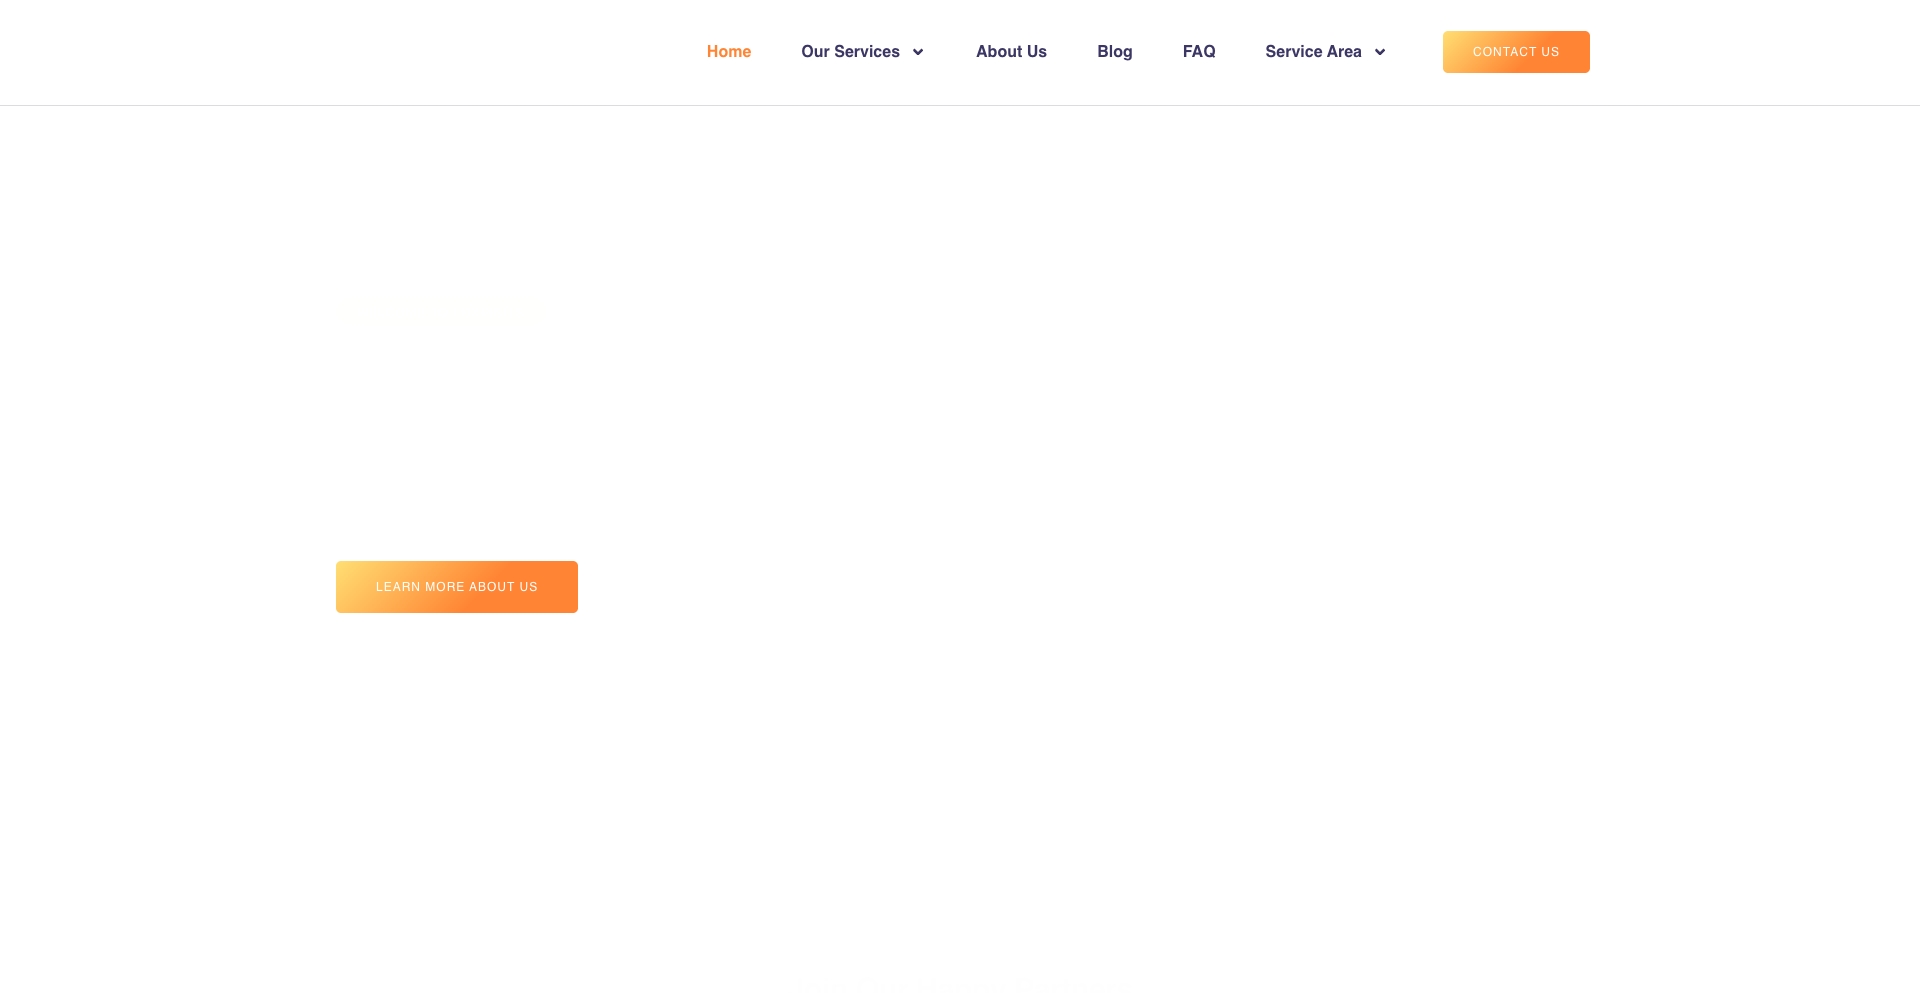Screen dimensions: 1920x993
Task: Open About Us from the top navigation
Action: coord(1011,51)
